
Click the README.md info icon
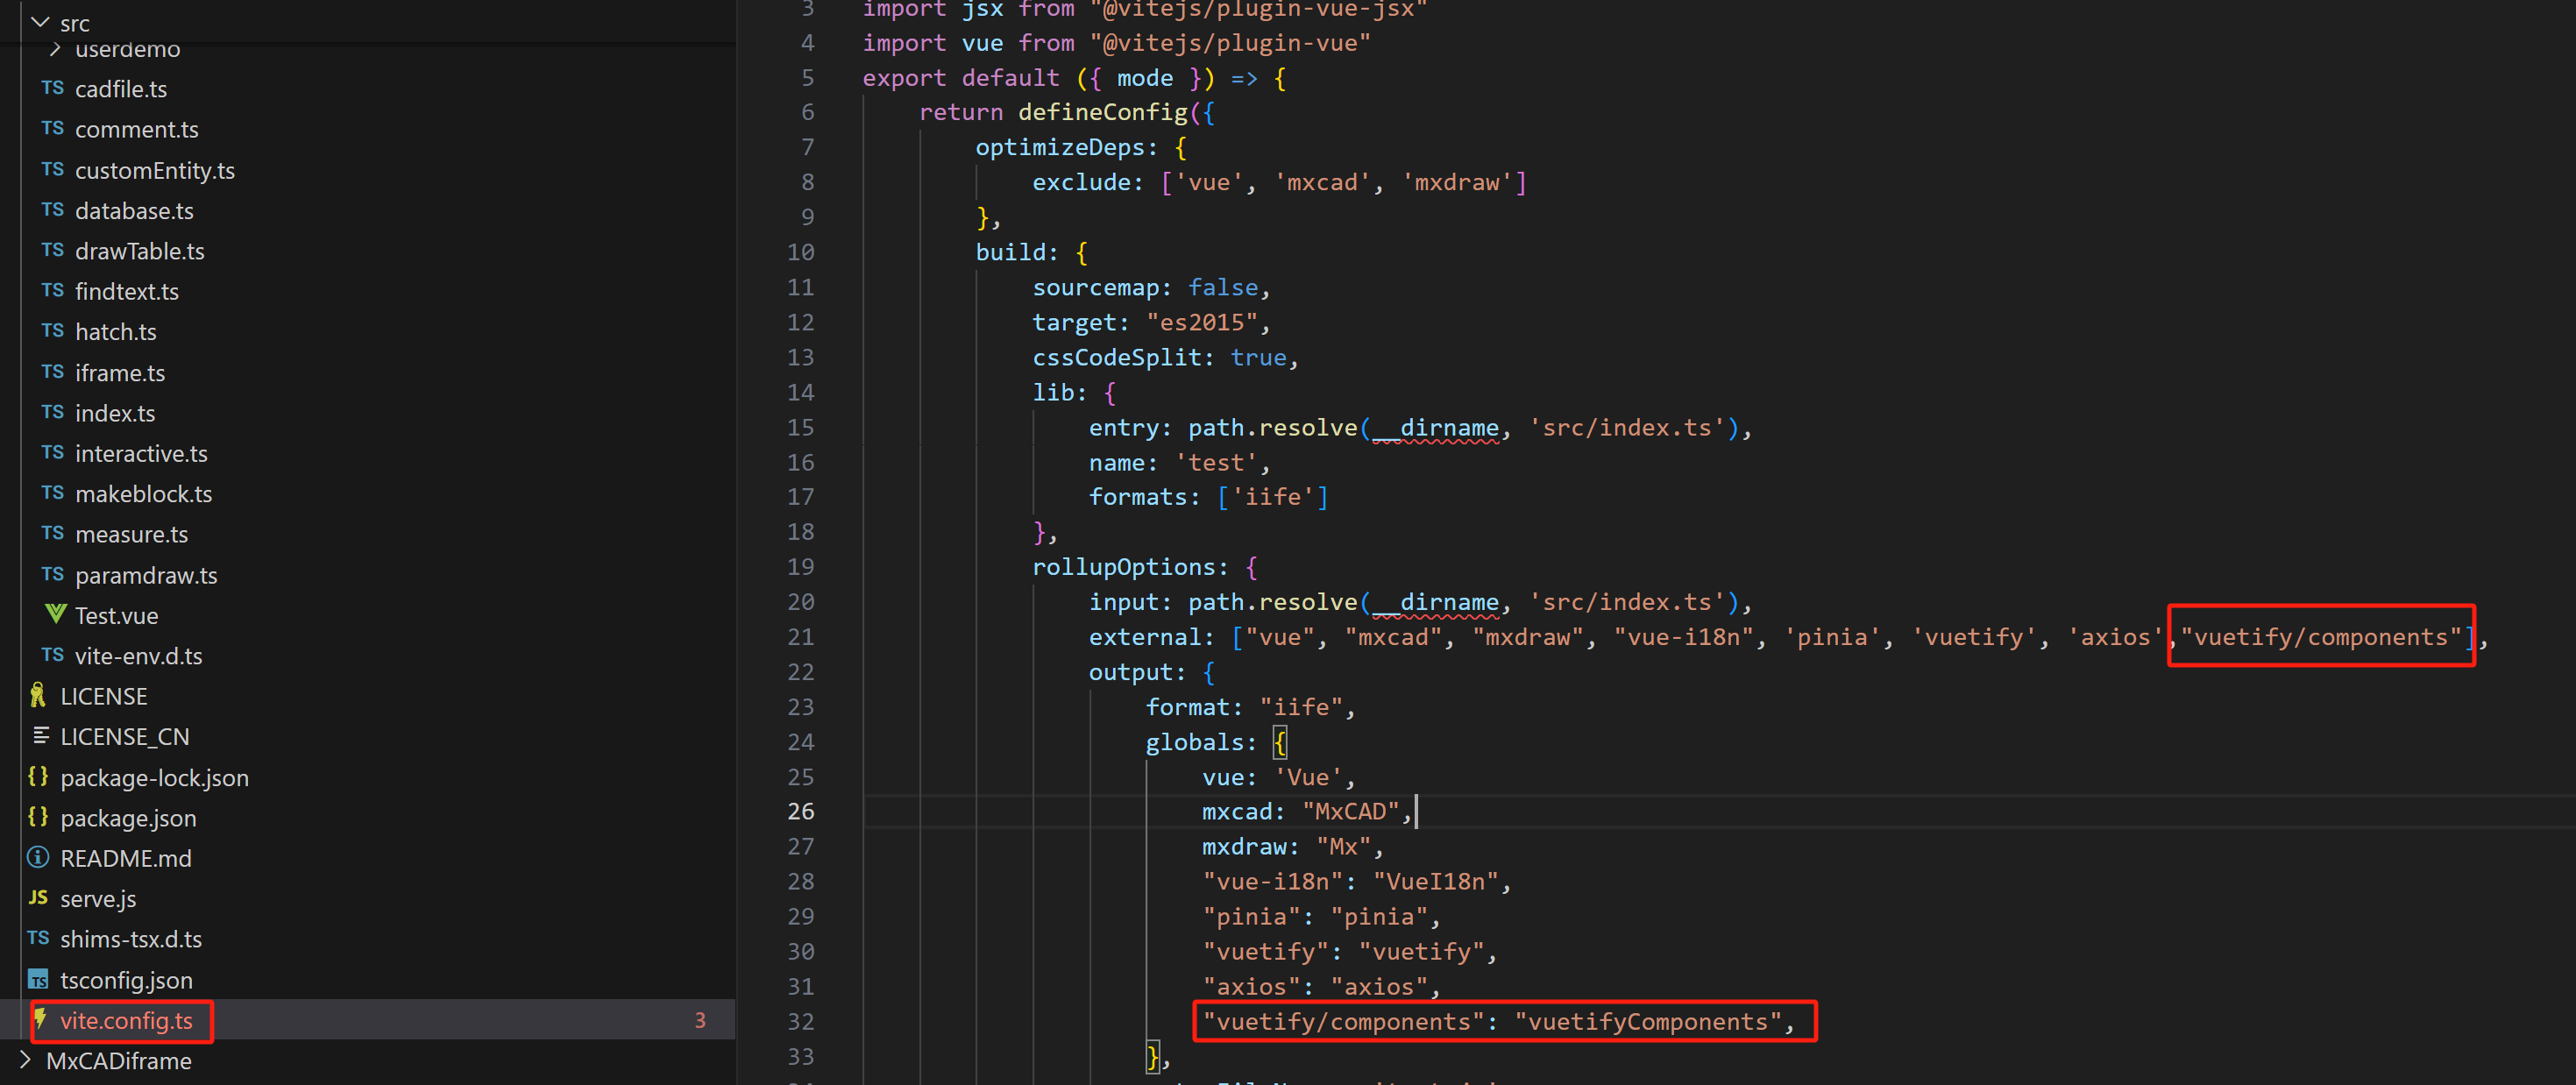(38, 857)
